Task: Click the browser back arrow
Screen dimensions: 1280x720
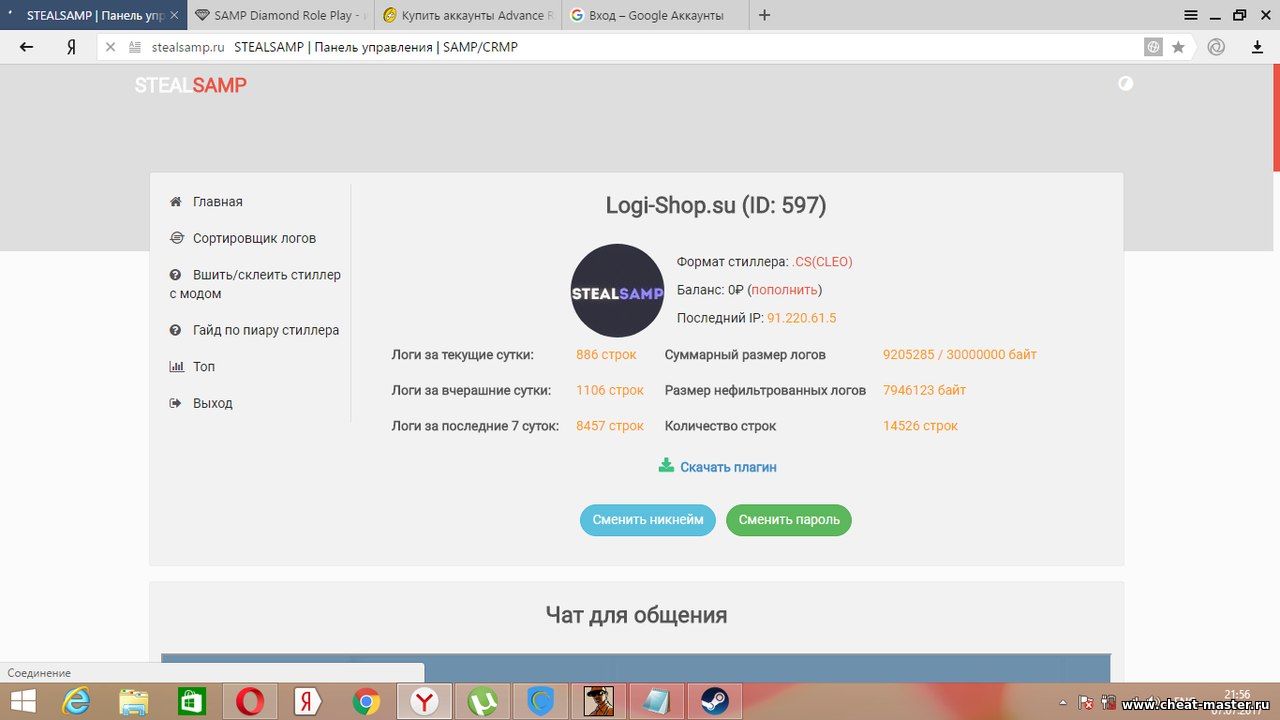Action: click(x=27, y=47)
